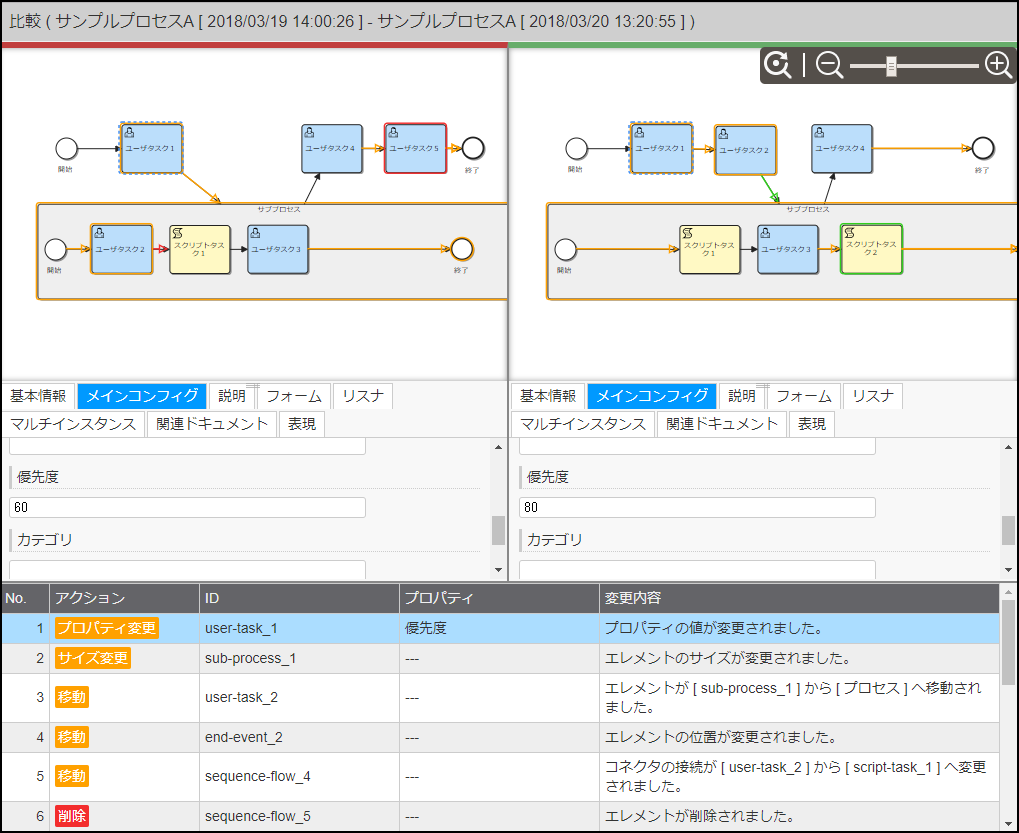
Task: Click the アクション column header
Action: click(x=124, y=598)
